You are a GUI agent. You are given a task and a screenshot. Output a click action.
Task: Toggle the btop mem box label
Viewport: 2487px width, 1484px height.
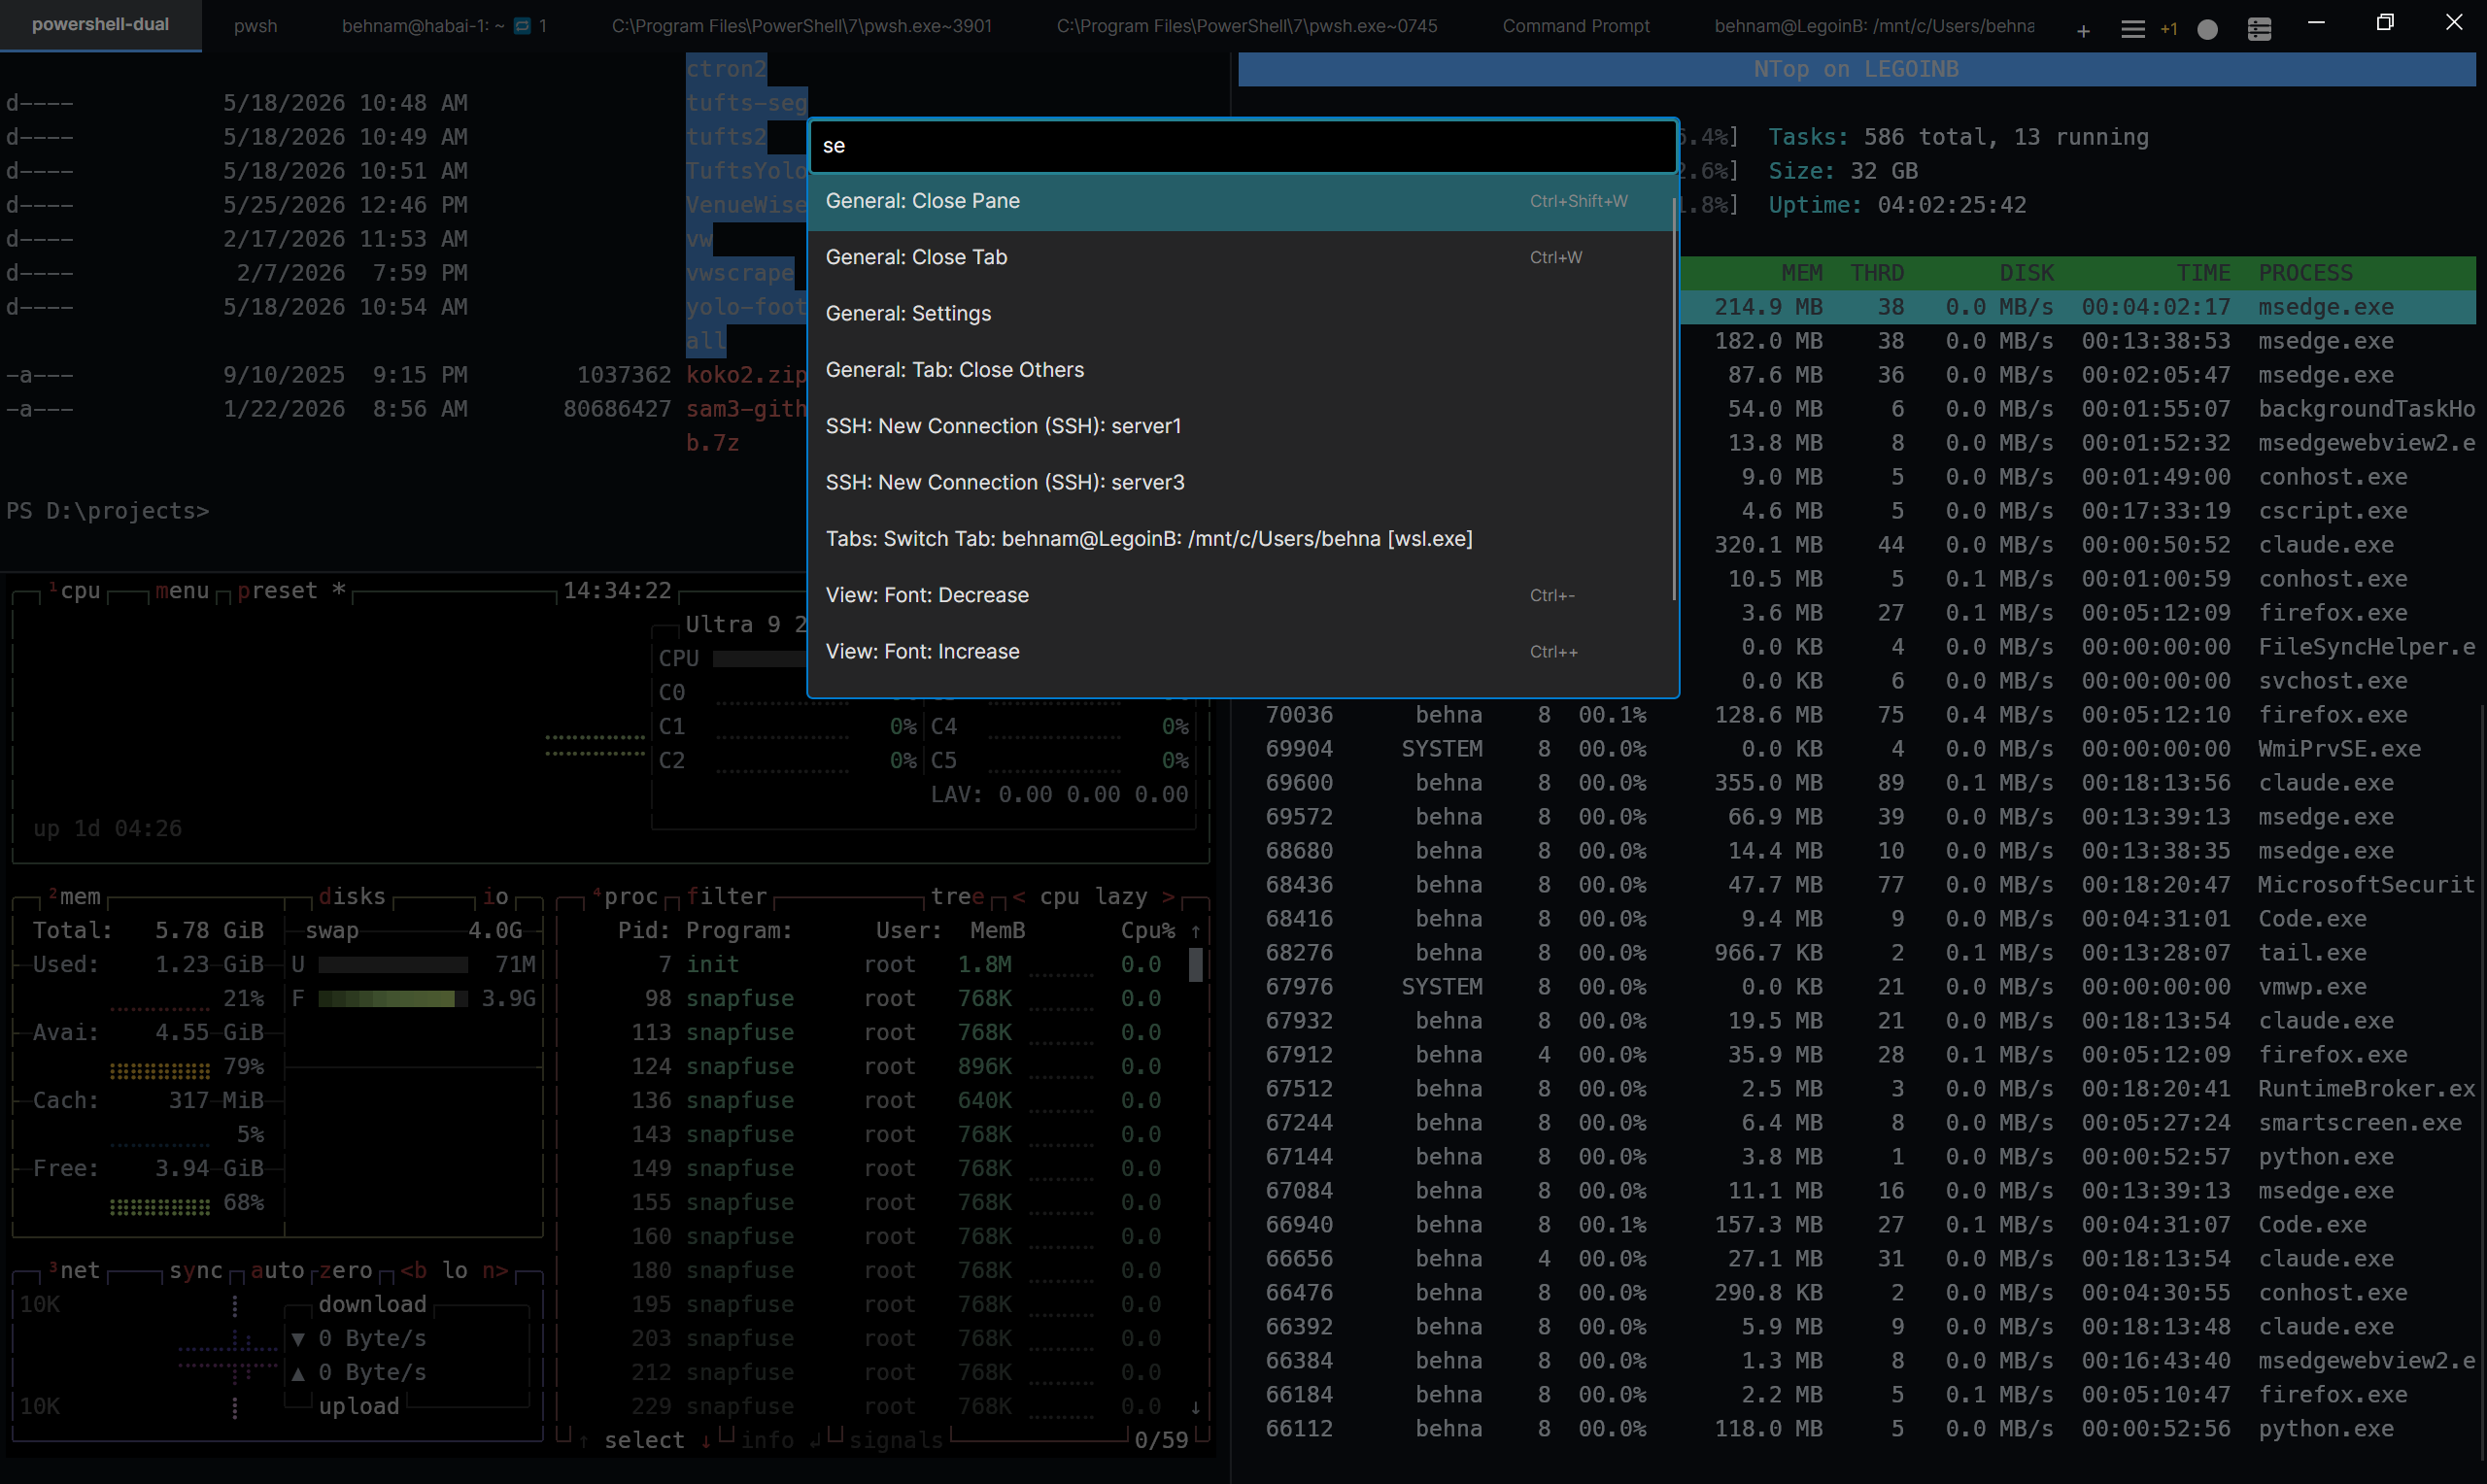tap(75, 897)
